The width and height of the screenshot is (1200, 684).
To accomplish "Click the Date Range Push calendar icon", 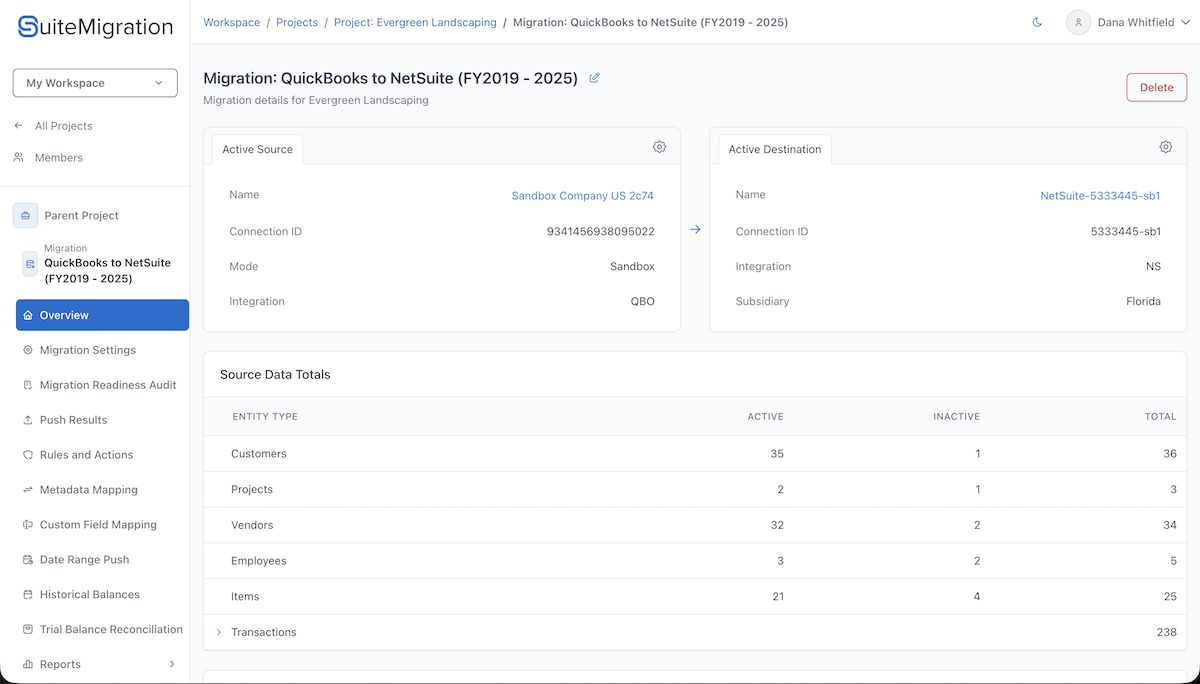I will (x=28, y=560).
